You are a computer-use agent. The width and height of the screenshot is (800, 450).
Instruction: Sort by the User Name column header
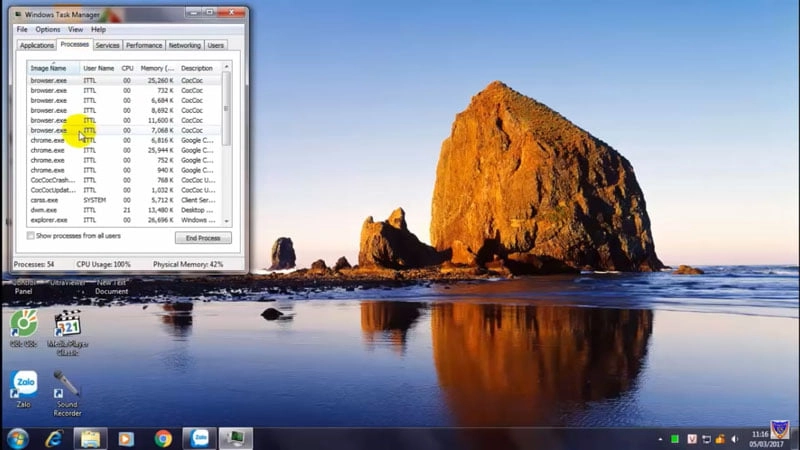pos(99,68)
